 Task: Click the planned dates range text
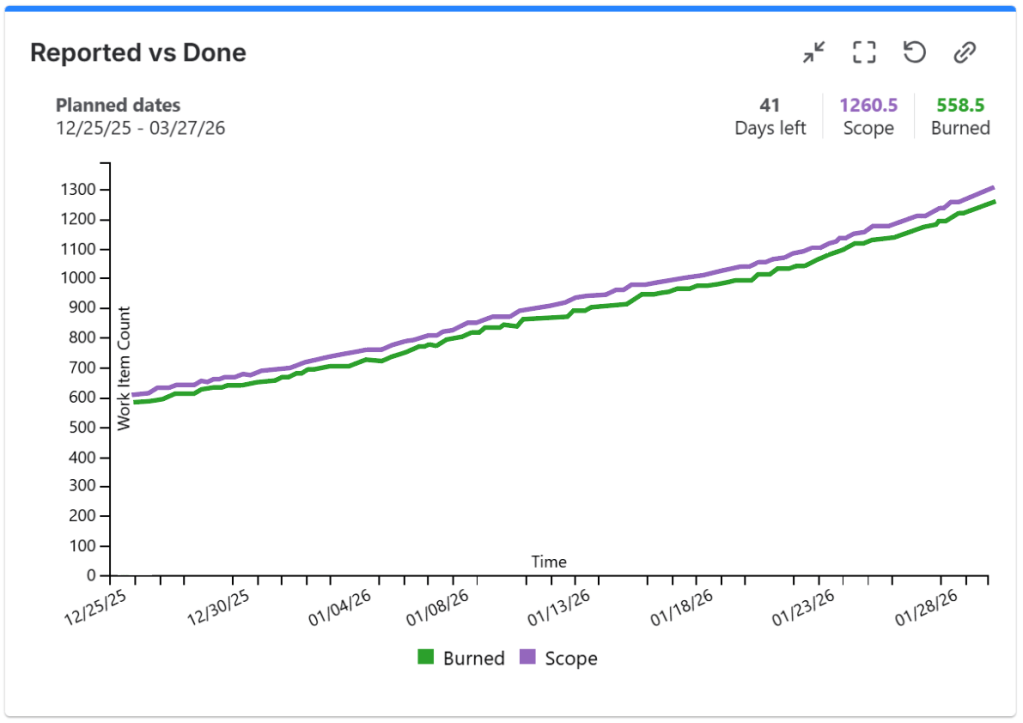click(140, 128)
